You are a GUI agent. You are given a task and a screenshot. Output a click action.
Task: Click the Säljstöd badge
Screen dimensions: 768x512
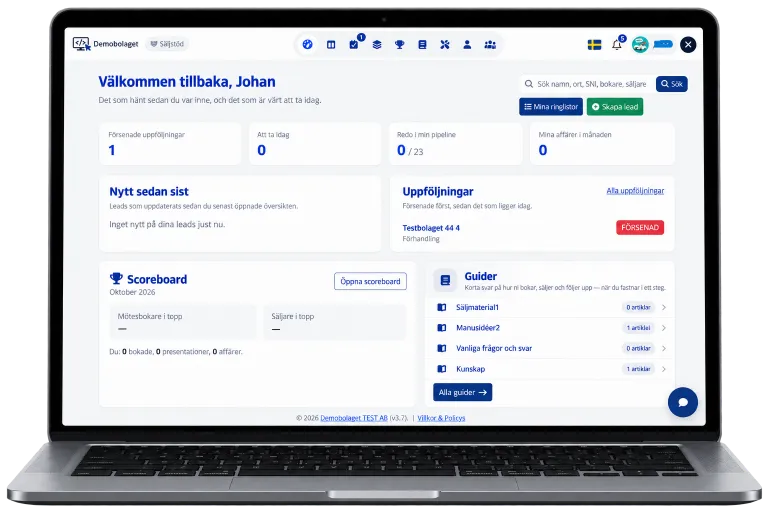pyautogui.click(x=167, y=44)
